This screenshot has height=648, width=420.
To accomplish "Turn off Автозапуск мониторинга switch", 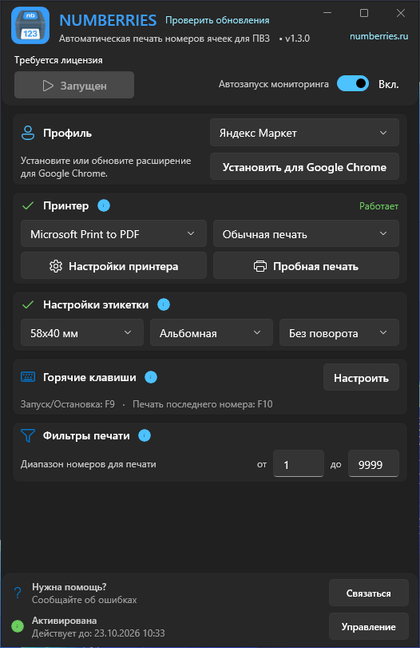I will click(x=353, y=84).
